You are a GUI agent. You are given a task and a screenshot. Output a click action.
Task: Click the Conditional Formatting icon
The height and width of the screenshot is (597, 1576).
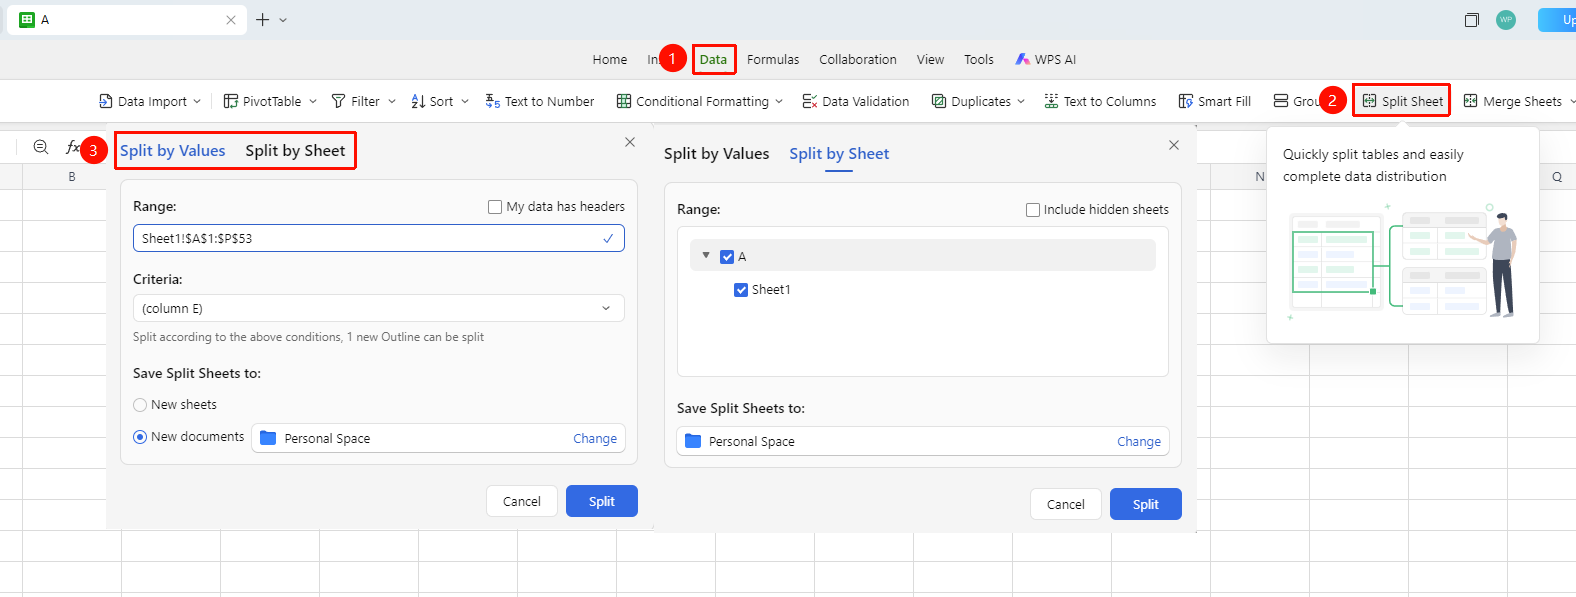coord(624,101)
